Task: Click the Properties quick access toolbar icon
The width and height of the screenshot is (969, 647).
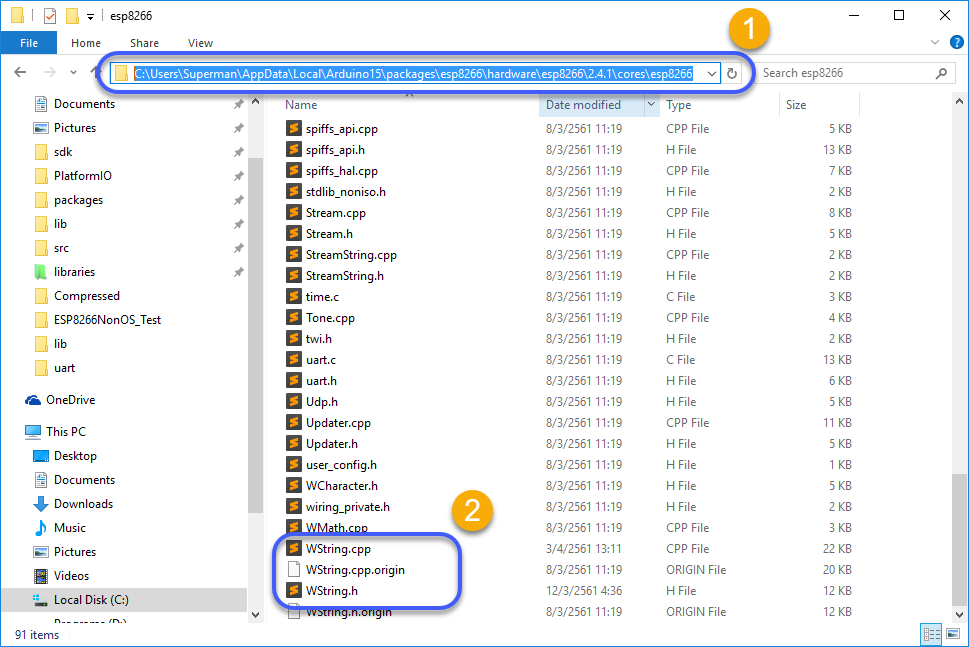Action: coord(50,16)
